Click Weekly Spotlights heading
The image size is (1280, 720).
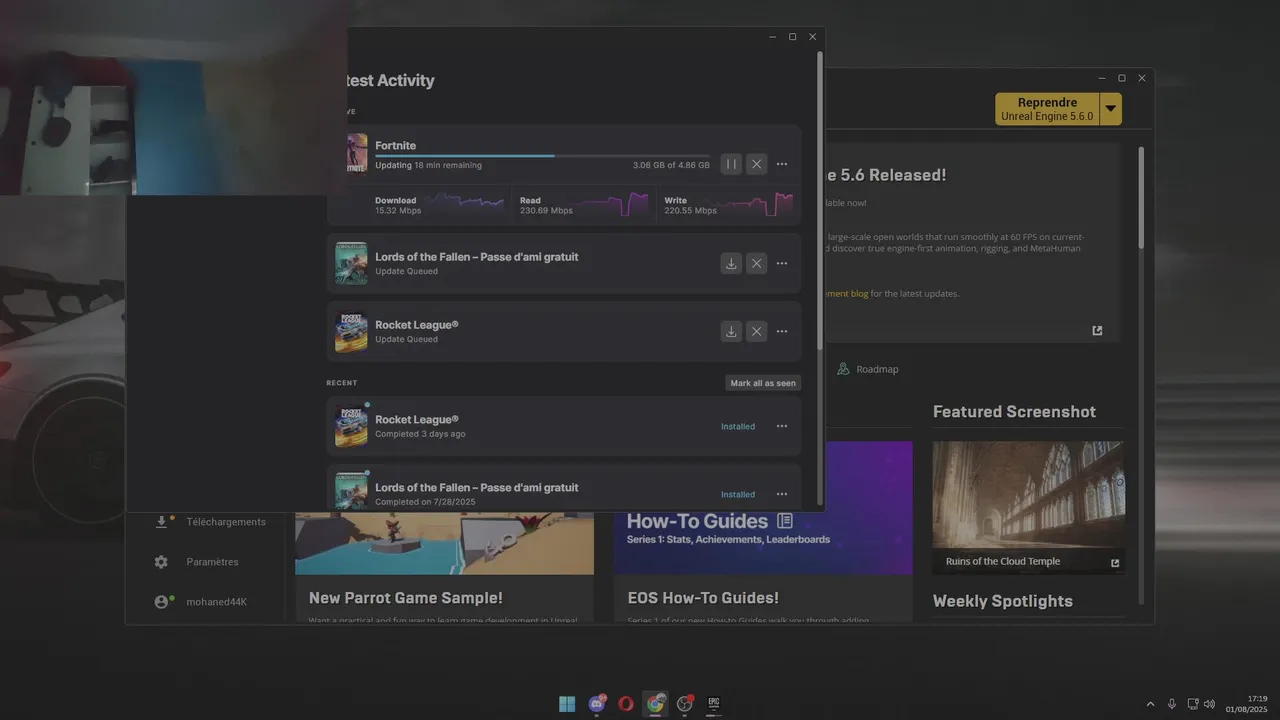coord(1003,601)
